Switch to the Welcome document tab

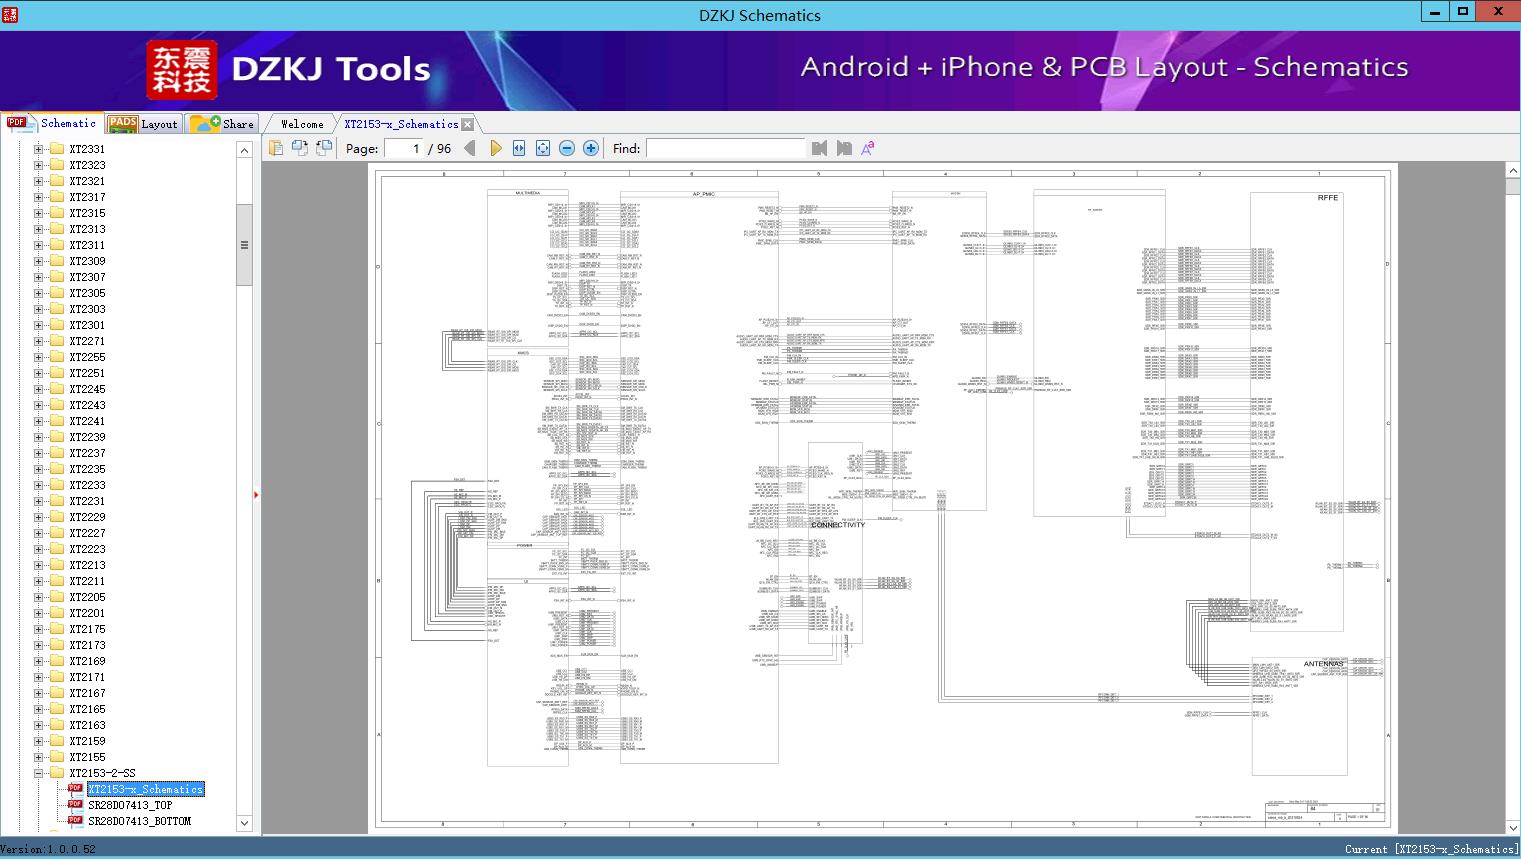click(302, 124)
